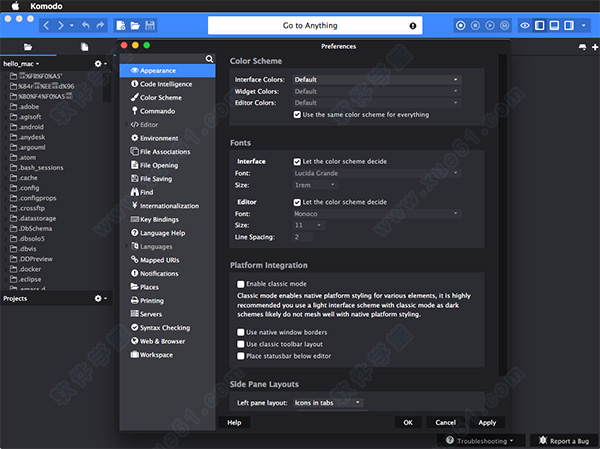The image size is (600, 449).
Task: Stop macro recording with the stop icon
Action: 475,26
